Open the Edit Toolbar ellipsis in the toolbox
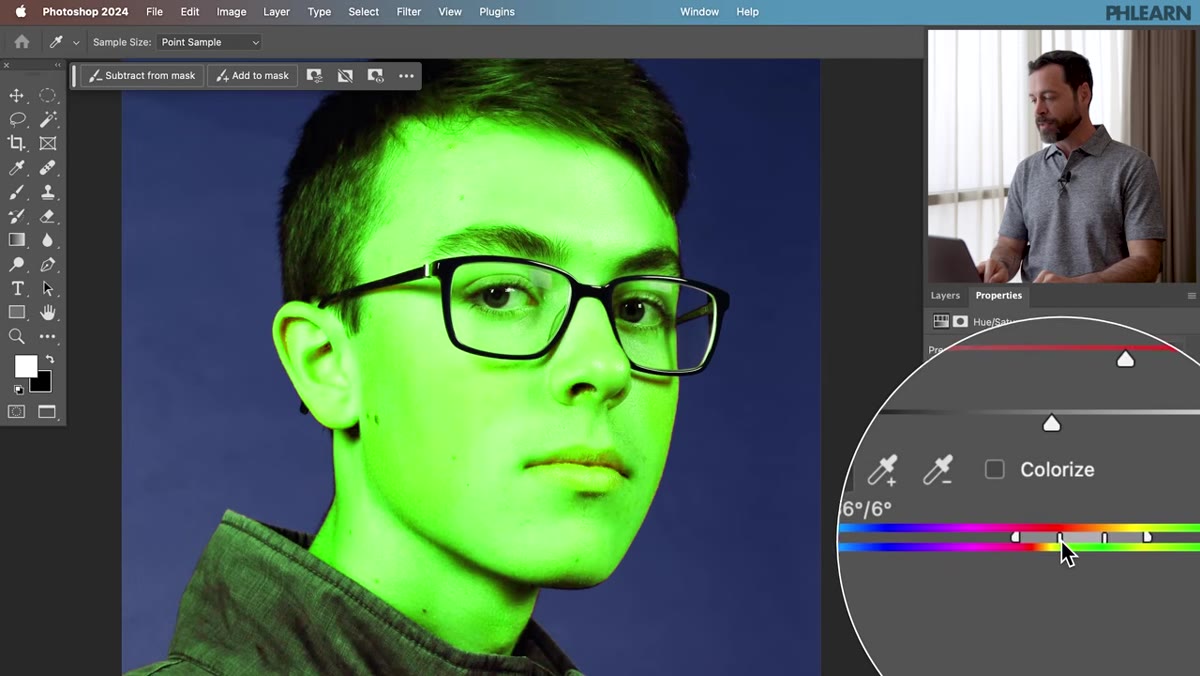 [x=47, y=337]
